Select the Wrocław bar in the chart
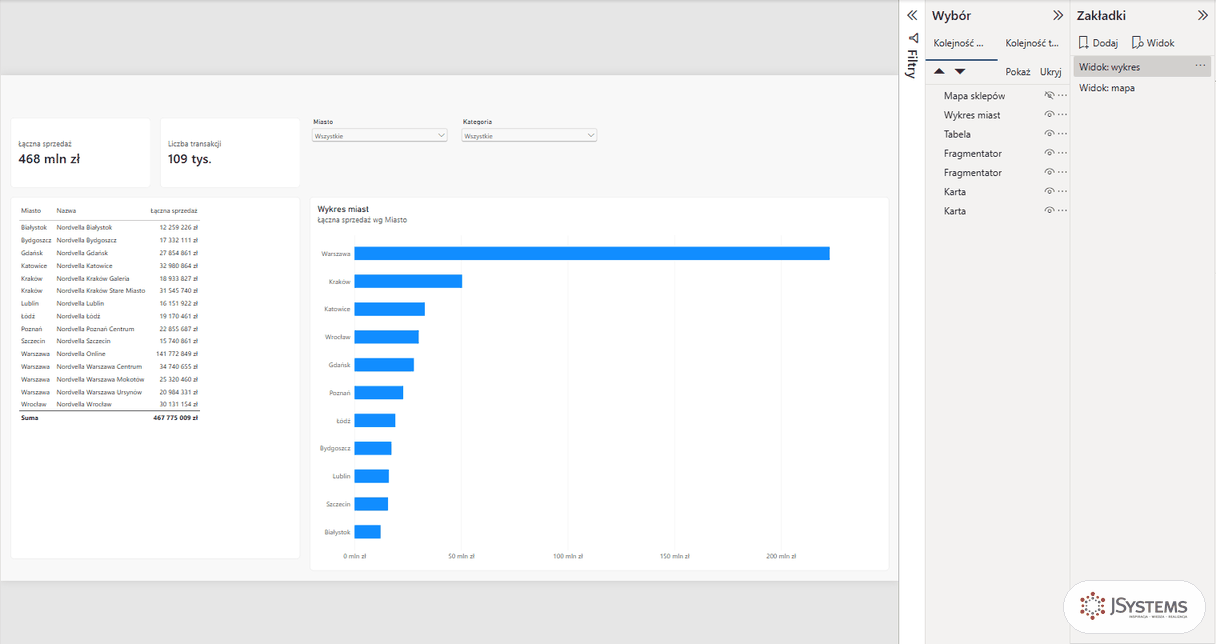The width and height of the screenshot is (1216, 644). pyautogui.click(x=387, y=337)
